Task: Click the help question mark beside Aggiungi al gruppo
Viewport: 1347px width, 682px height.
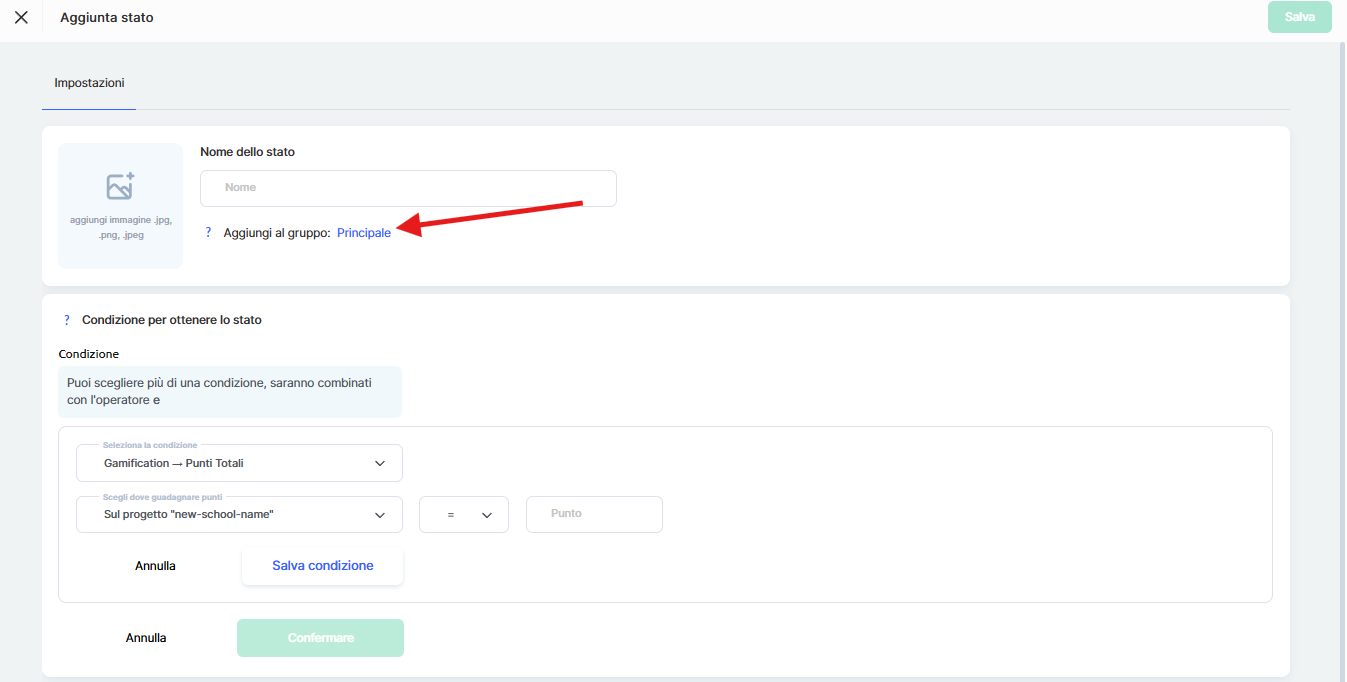Action: click(208, 232)
